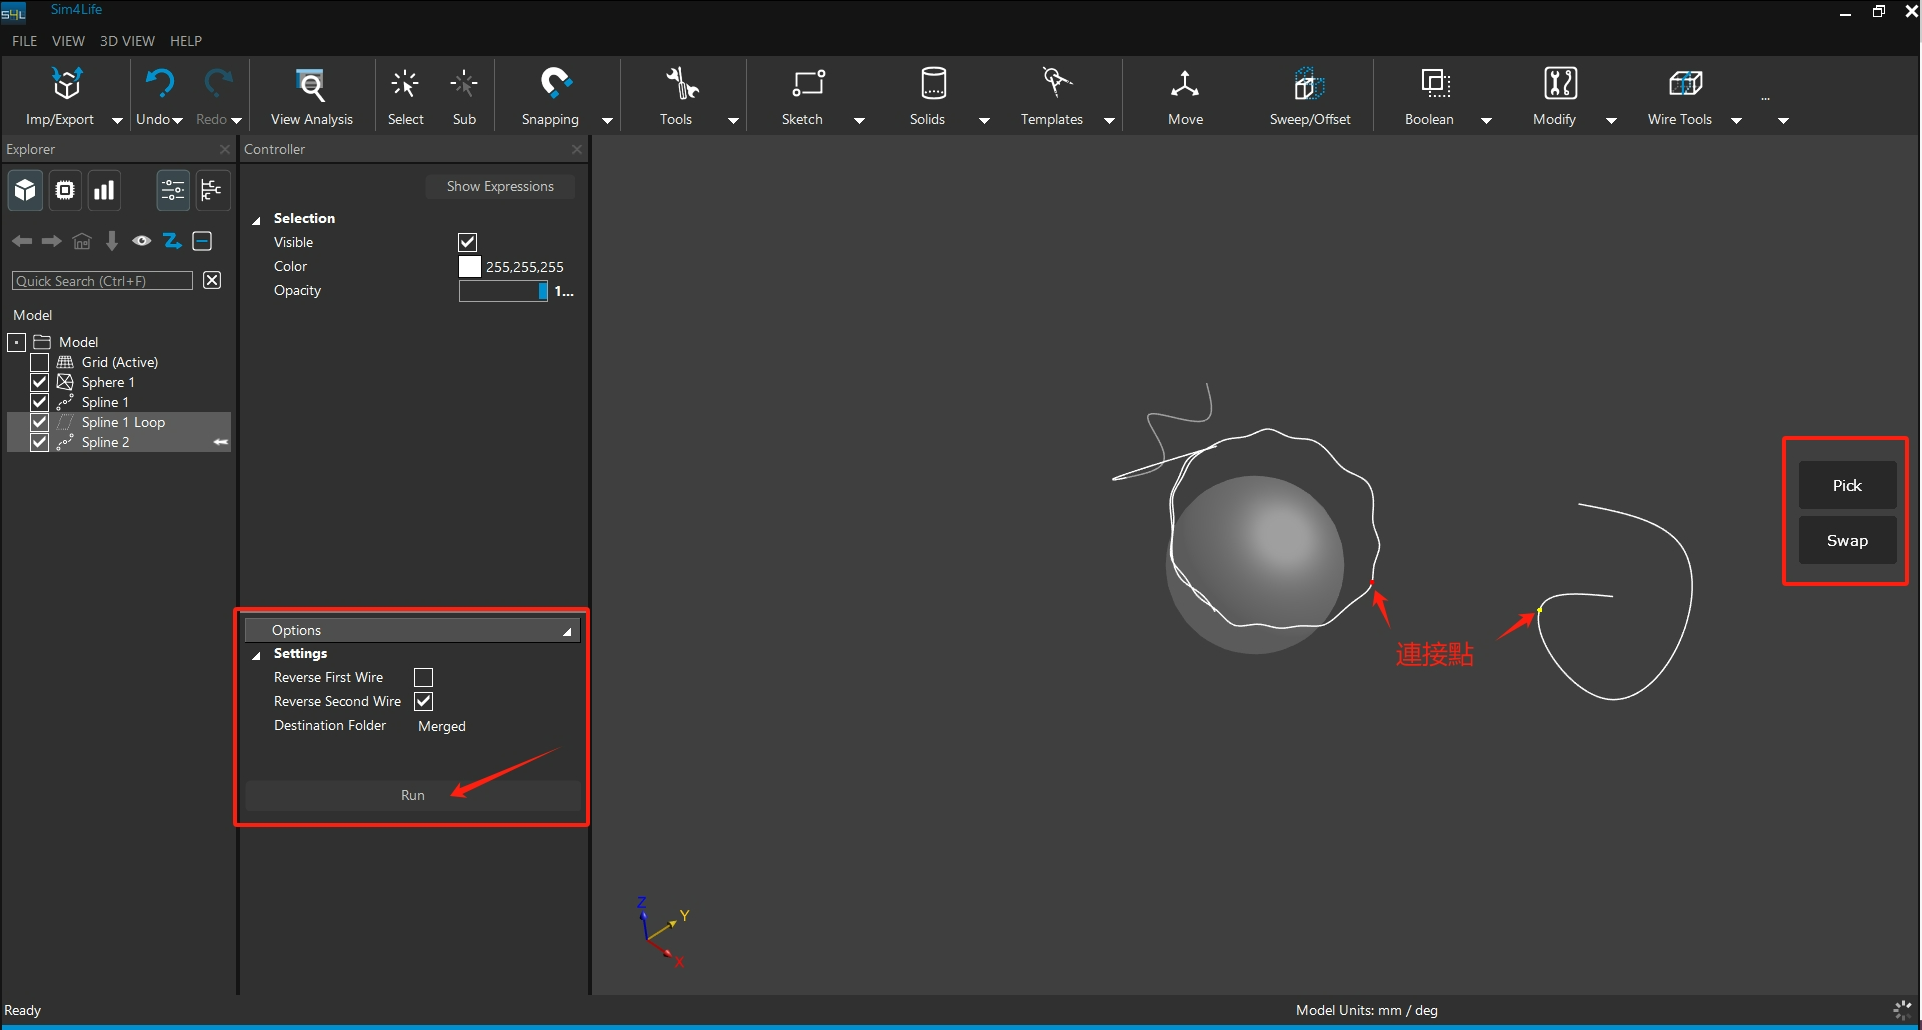This screenshot has width=1922, height=1030.
Task: Uncheck Reverse Second Wire option
Action: pos(424,702)
